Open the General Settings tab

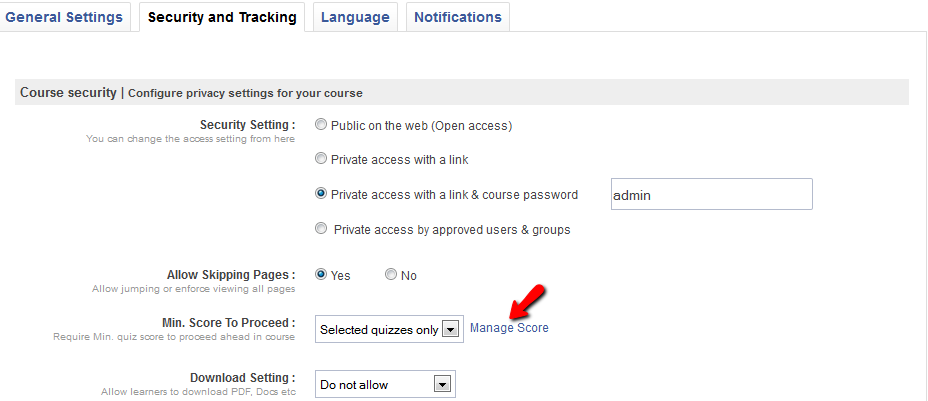[64, 17]
